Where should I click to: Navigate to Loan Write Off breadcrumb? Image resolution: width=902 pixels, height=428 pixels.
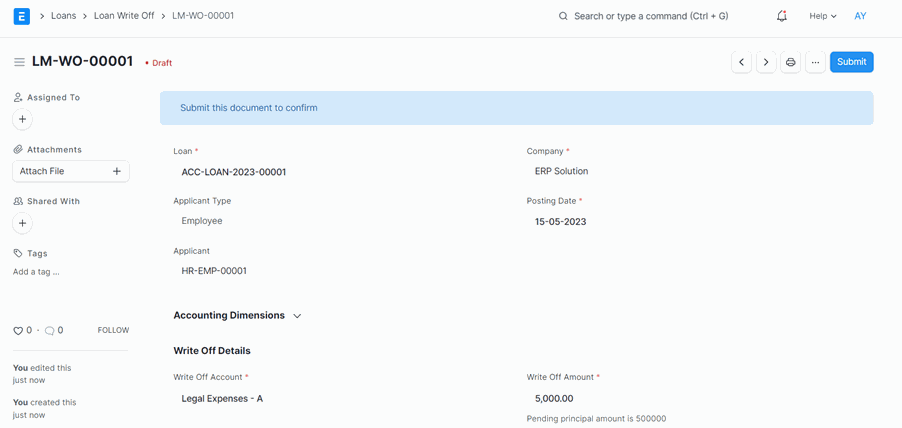[124, 16]
